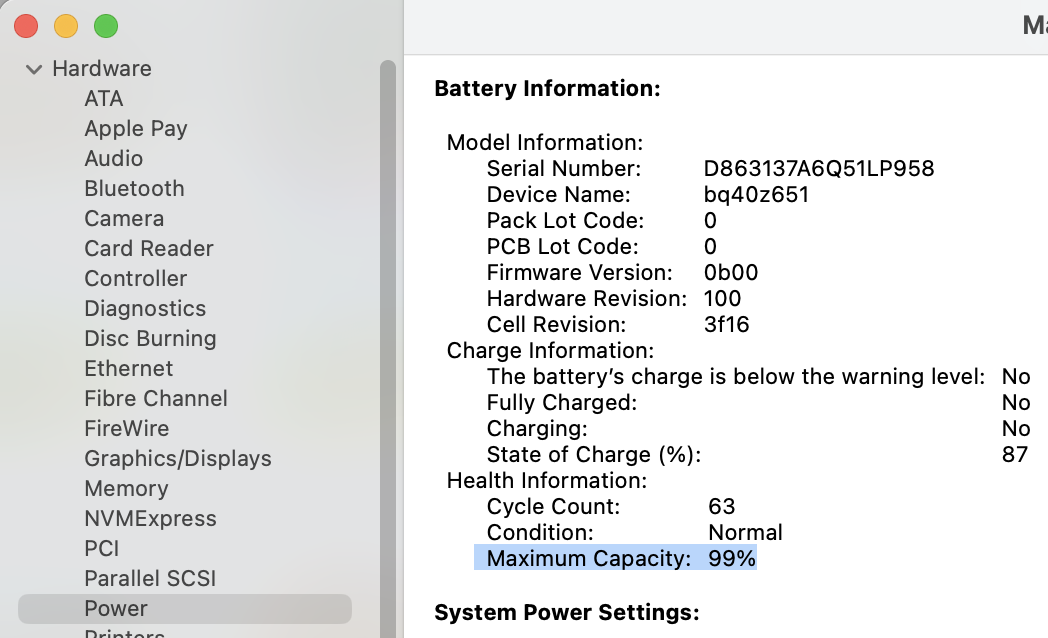The width and height of the screenshot is (1048, 638).
Task: Select Graphics/Displays in the sidebar
Action: pyautogui.click(x=178, y=459)
